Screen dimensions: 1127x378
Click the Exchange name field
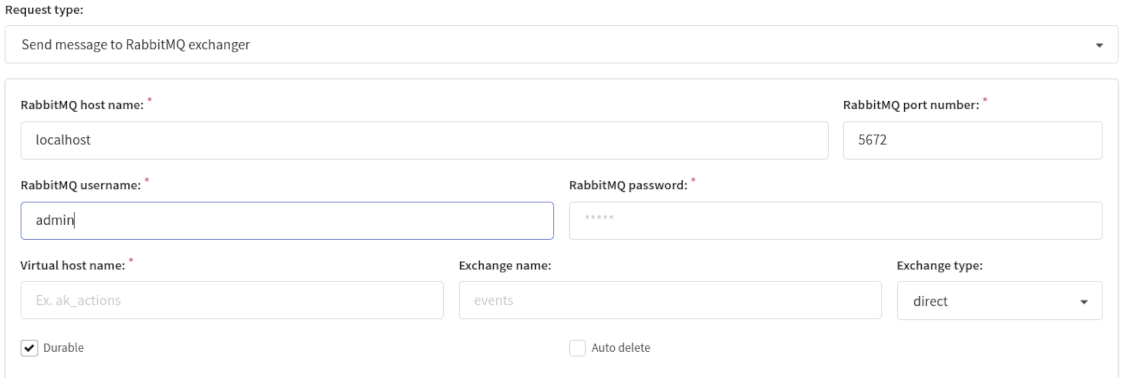[670, 300]
